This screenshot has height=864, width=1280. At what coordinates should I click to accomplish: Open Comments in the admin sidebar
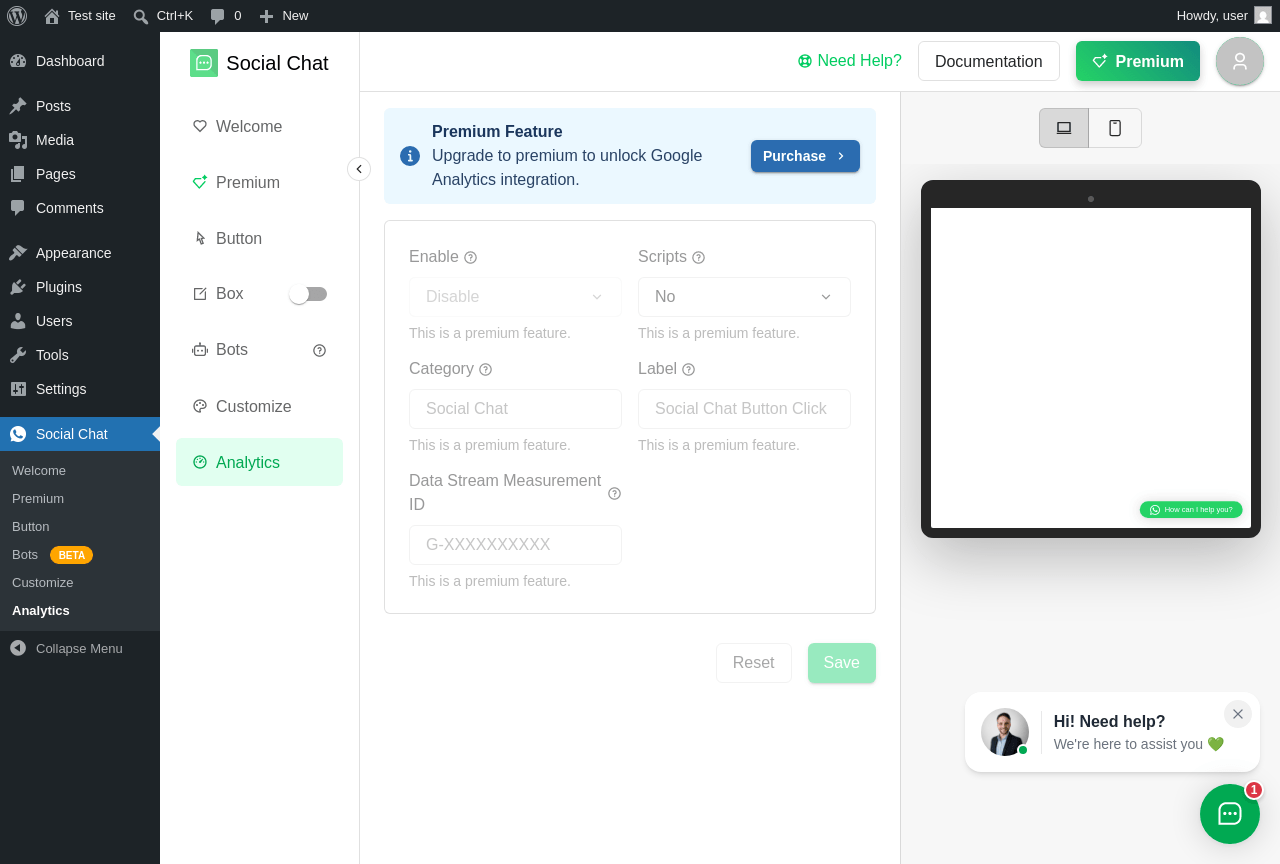80,208
